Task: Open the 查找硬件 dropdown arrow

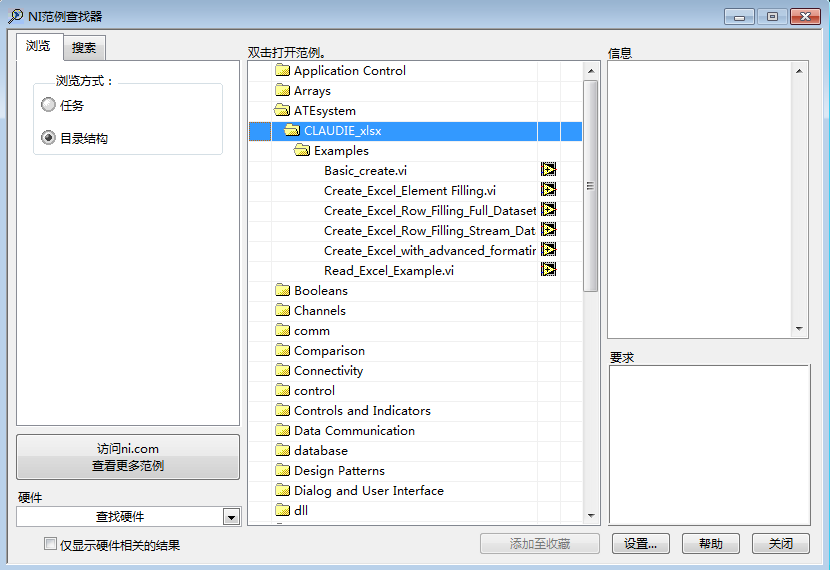Action: pos(231,517)
